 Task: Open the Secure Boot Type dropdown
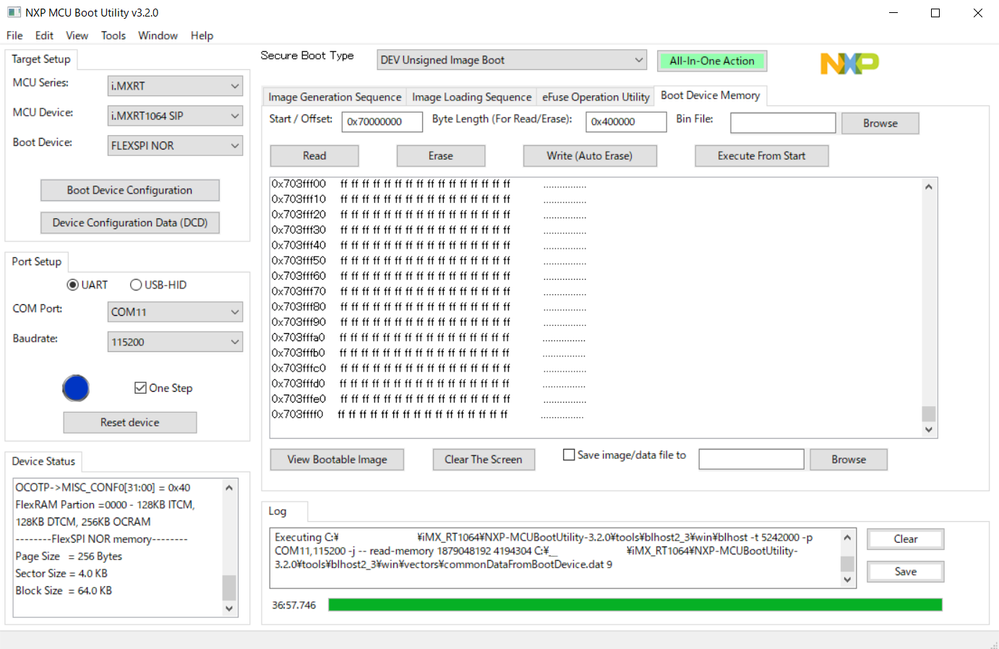click(x=512, y=60)
